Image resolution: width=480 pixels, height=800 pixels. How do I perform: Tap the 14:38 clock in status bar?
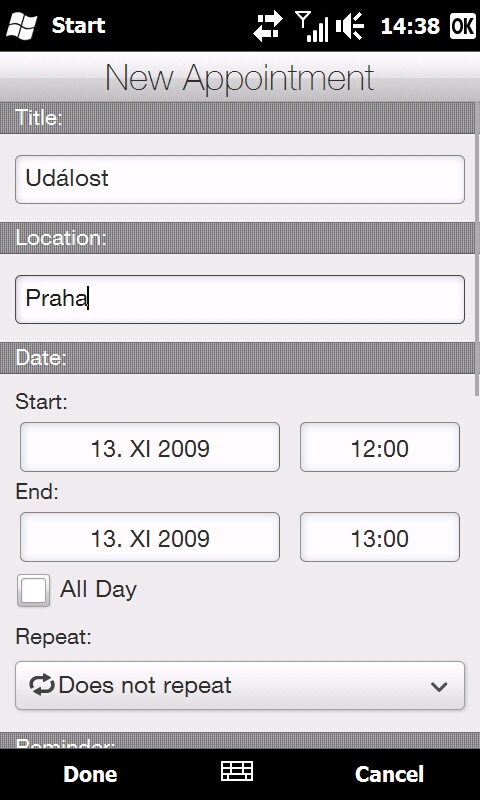(410, 26)
